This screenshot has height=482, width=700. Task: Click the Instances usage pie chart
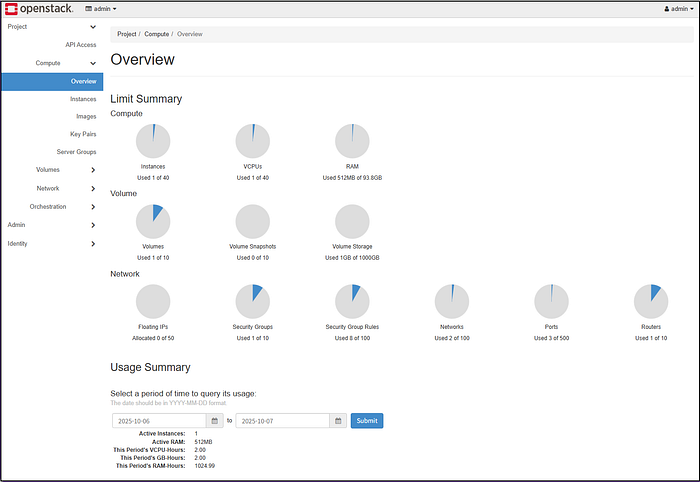click(x=153, y=141)
